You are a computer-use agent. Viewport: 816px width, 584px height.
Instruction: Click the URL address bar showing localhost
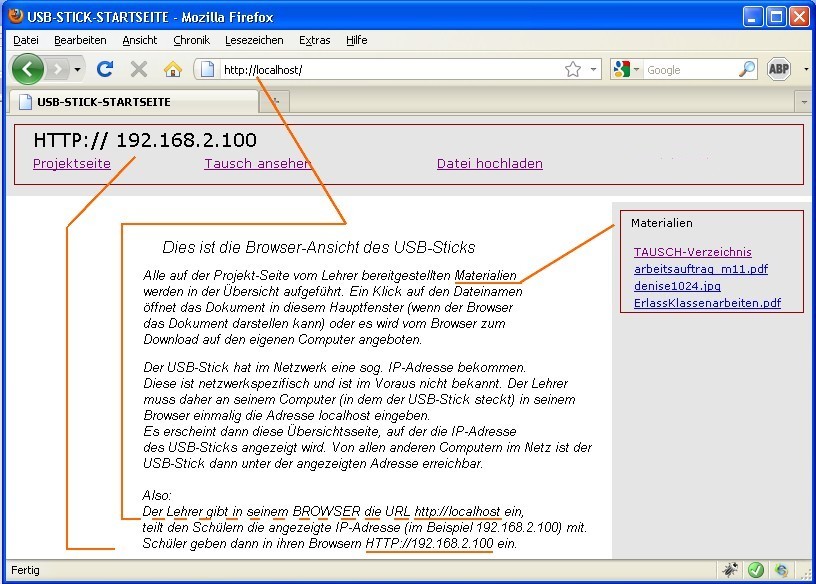click(x=380, y=70)
